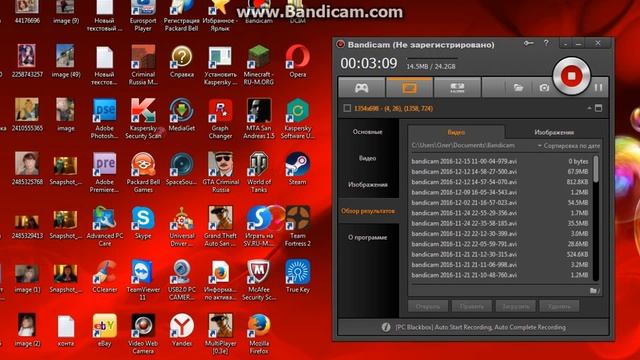This screenshot has width=640, height=360.
Task: Select the MTA San Andreas 1.5 icon
Action: pyautogui.click(x=259, y=118)
